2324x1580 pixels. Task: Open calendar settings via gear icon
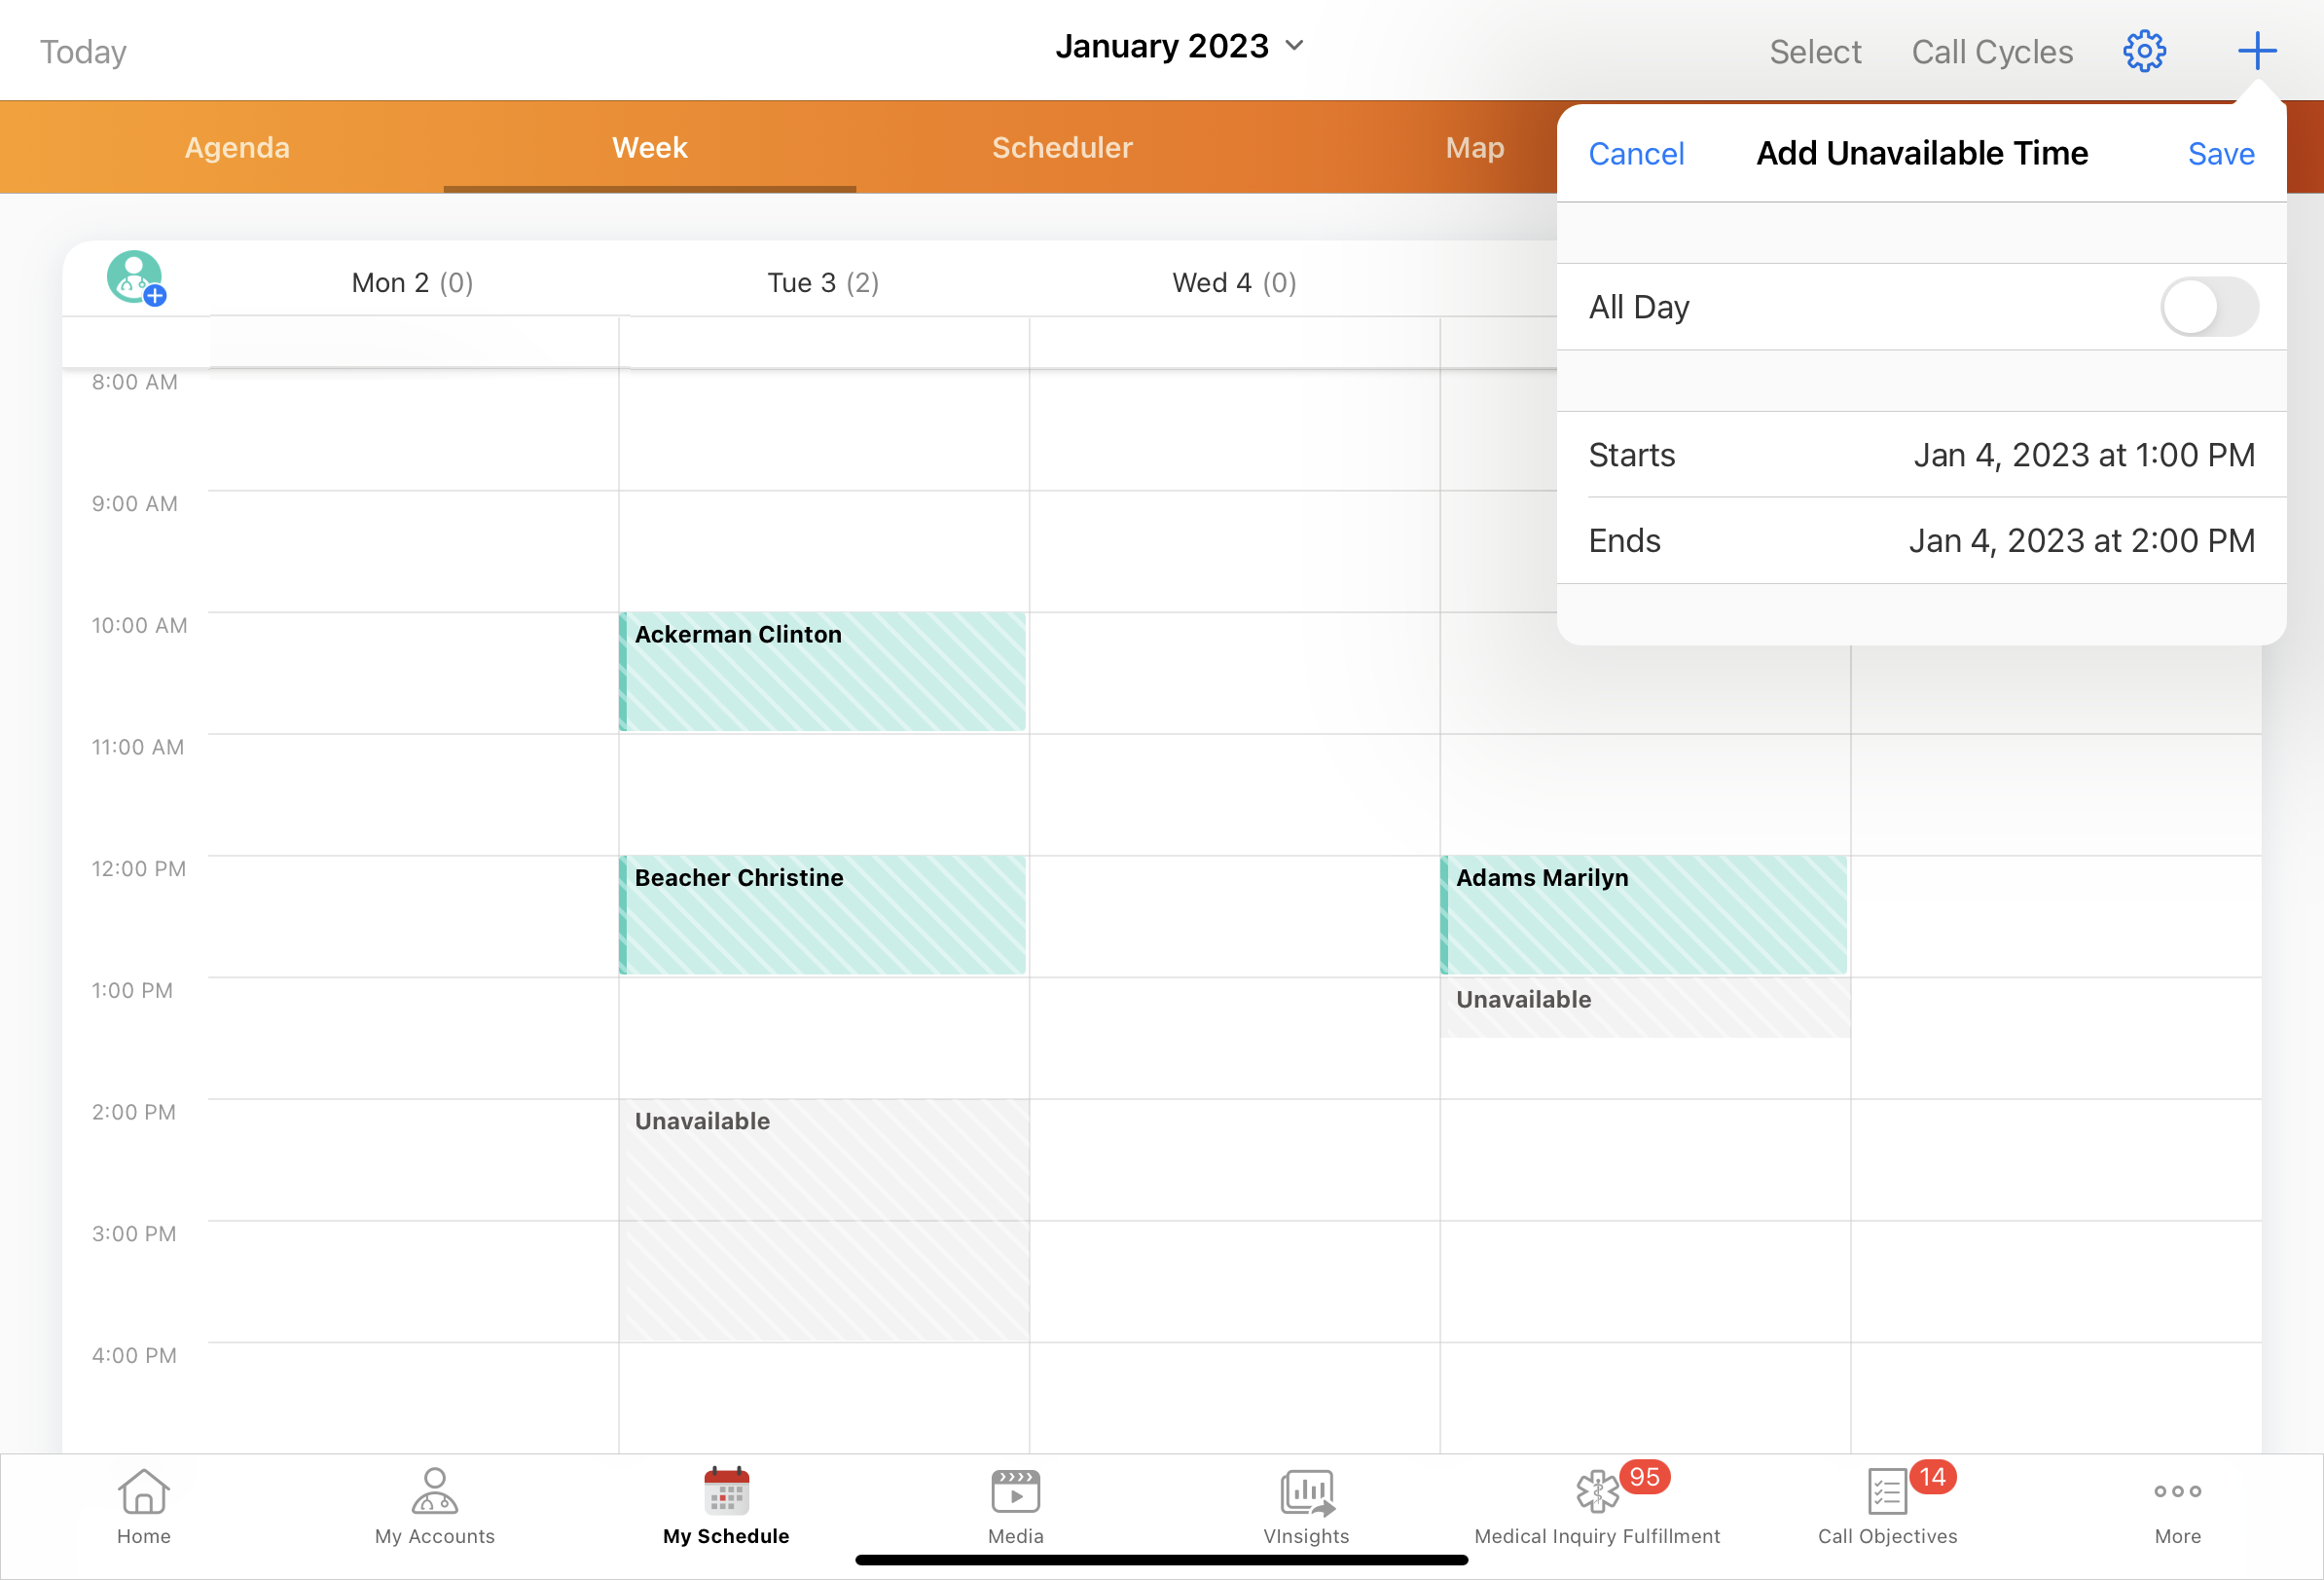[2143, 50]
